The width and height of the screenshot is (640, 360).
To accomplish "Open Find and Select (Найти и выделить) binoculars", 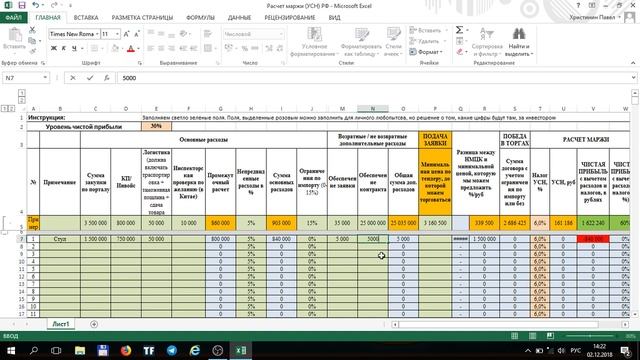I will pos(519,42).
